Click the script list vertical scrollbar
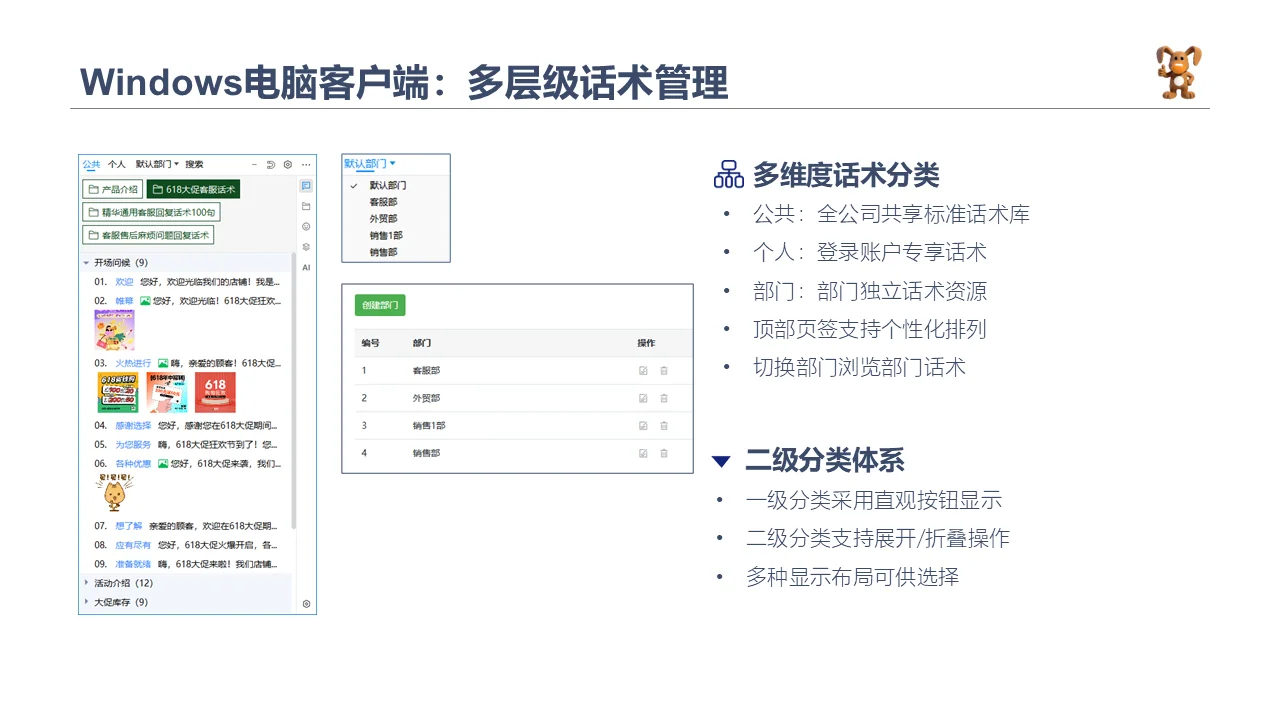1280x720 pixels. 293,390
